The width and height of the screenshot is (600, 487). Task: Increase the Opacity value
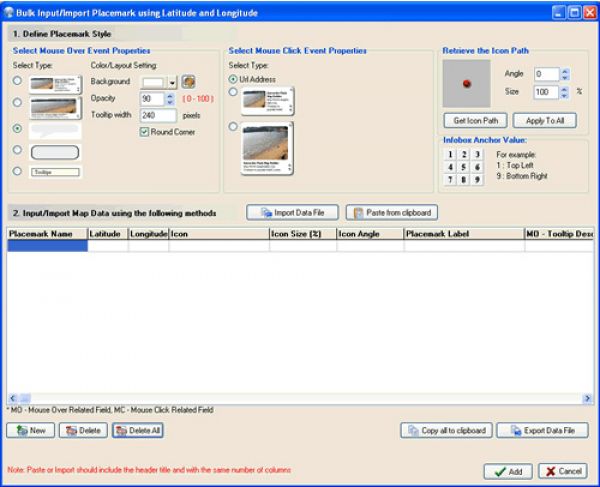click(x=170, y=96)
